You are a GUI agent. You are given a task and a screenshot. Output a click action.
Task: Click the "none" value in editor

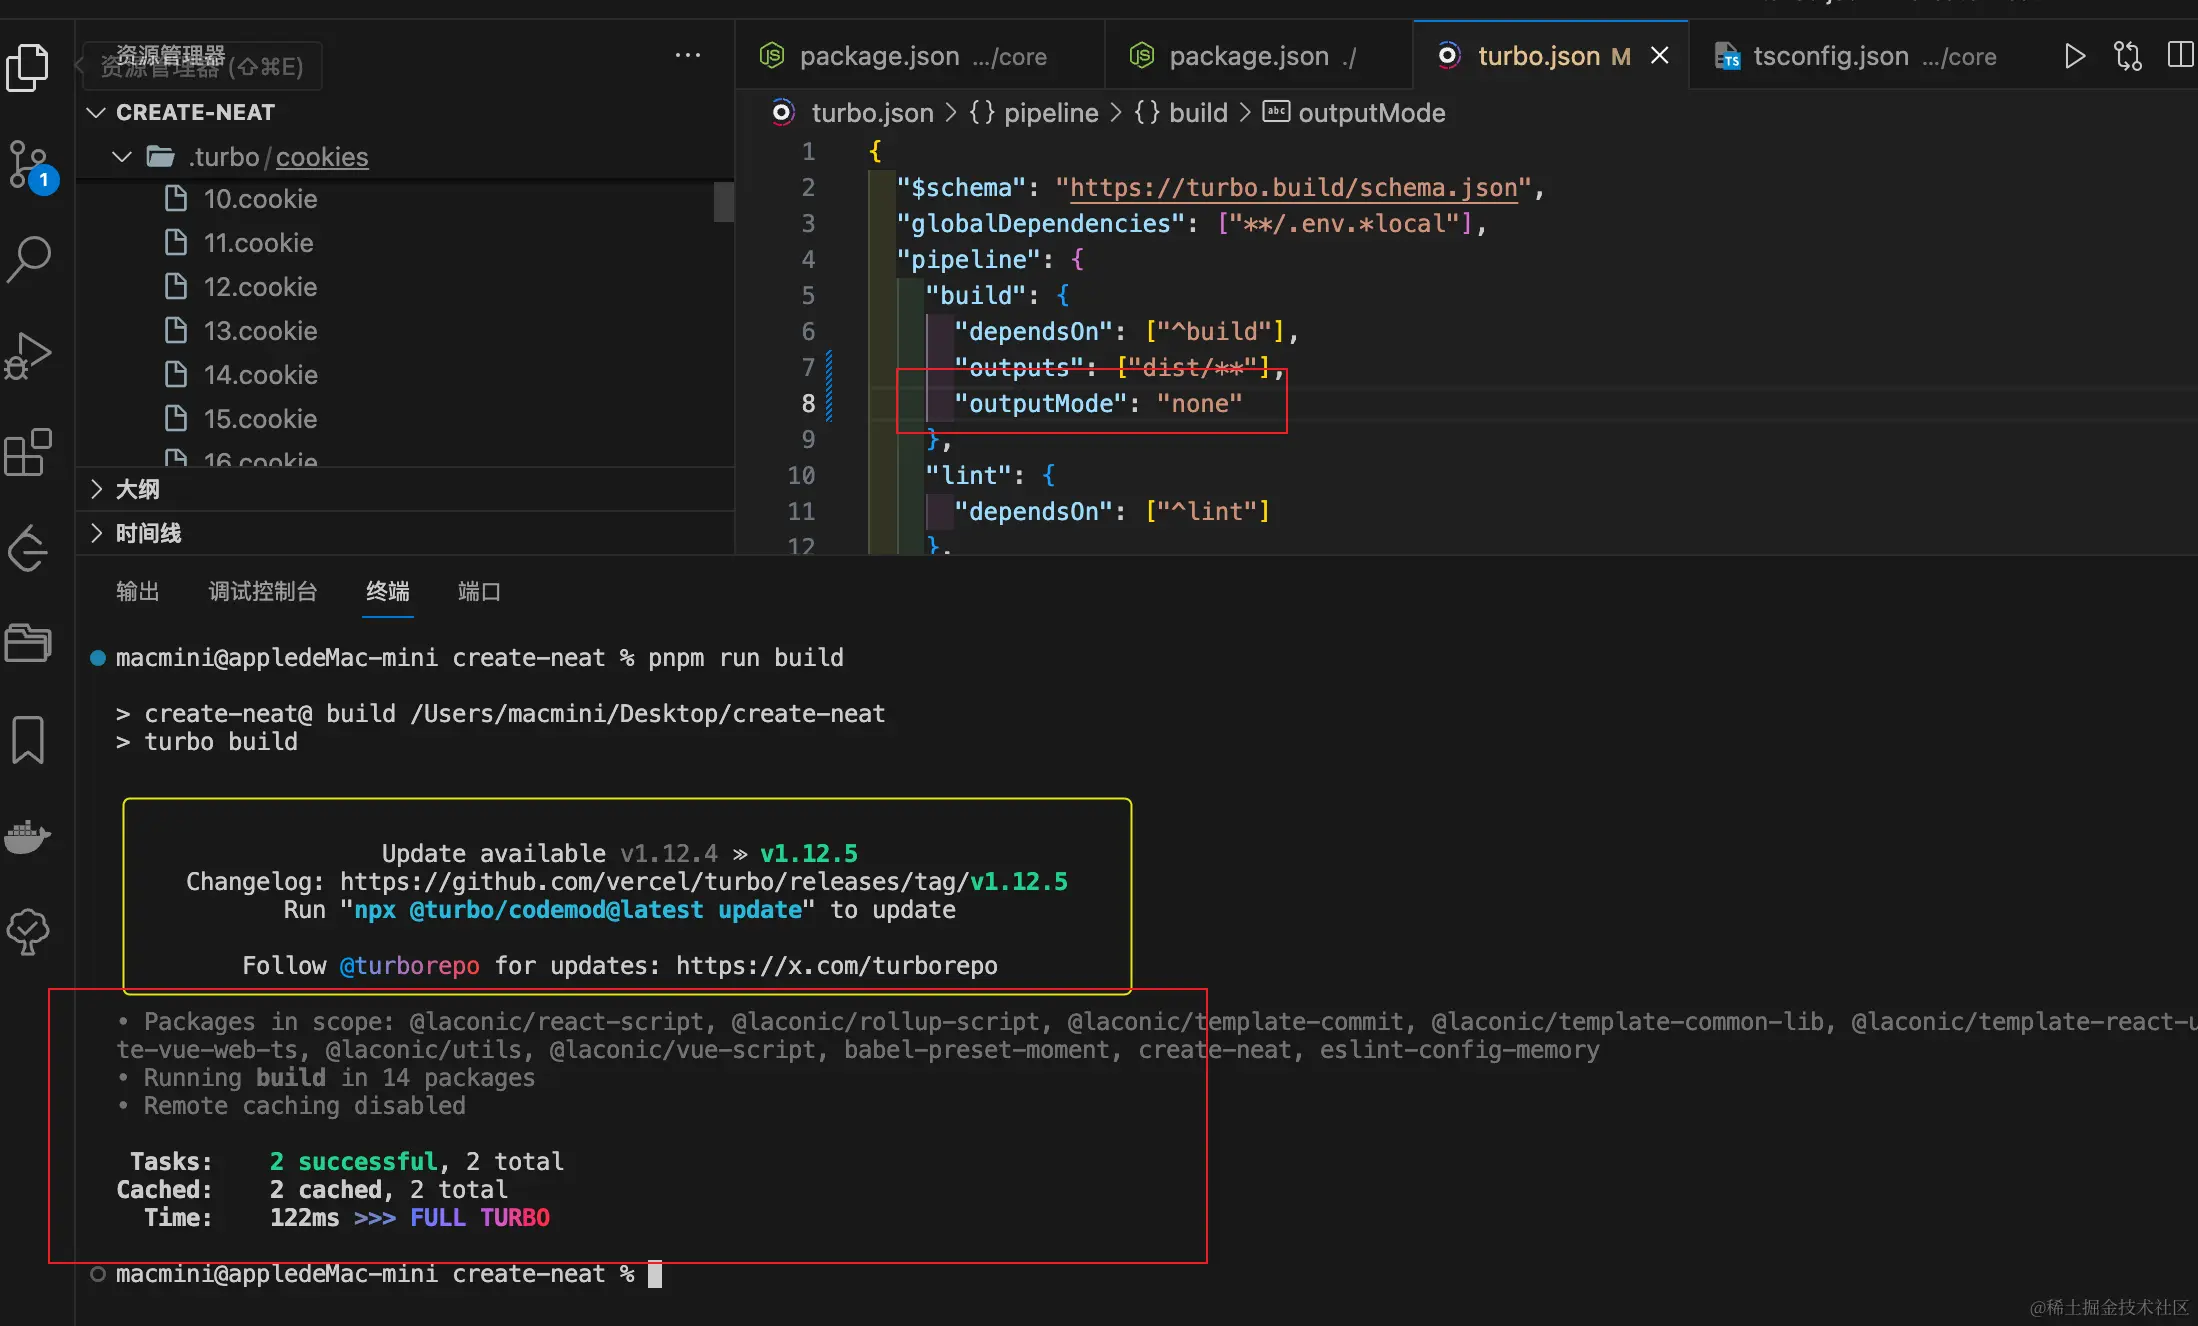[x=1200, y=404]
